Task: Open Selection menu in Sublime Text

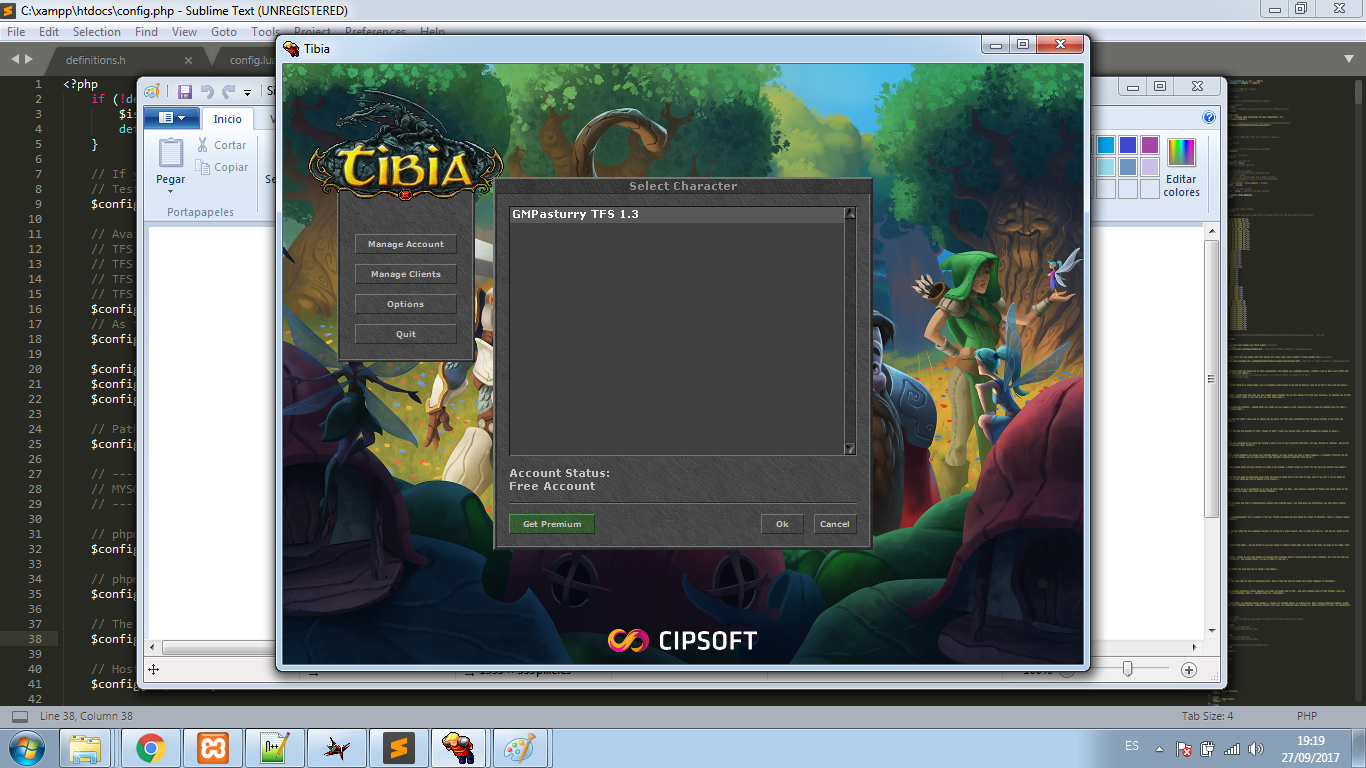Action: [96, 32]
